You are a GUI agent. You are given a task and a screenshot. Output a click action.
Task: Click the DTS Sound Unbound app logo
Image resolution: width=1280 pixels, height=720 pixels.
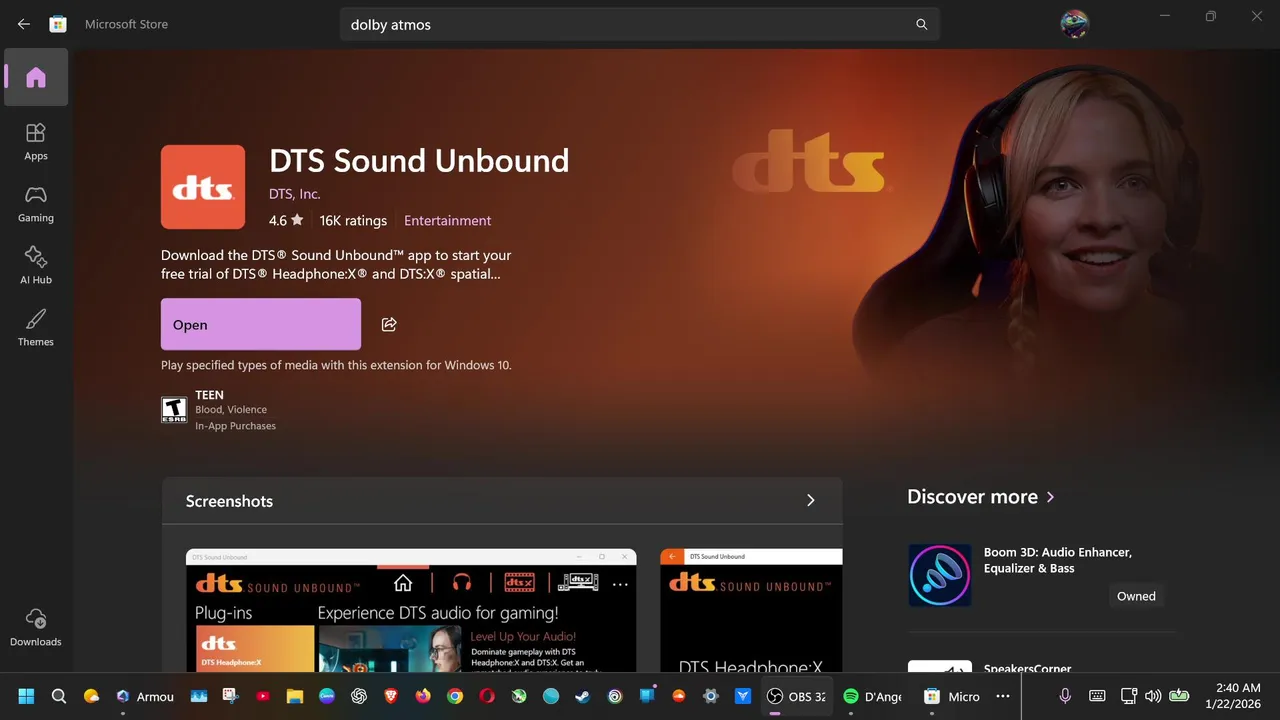[203, 187]
